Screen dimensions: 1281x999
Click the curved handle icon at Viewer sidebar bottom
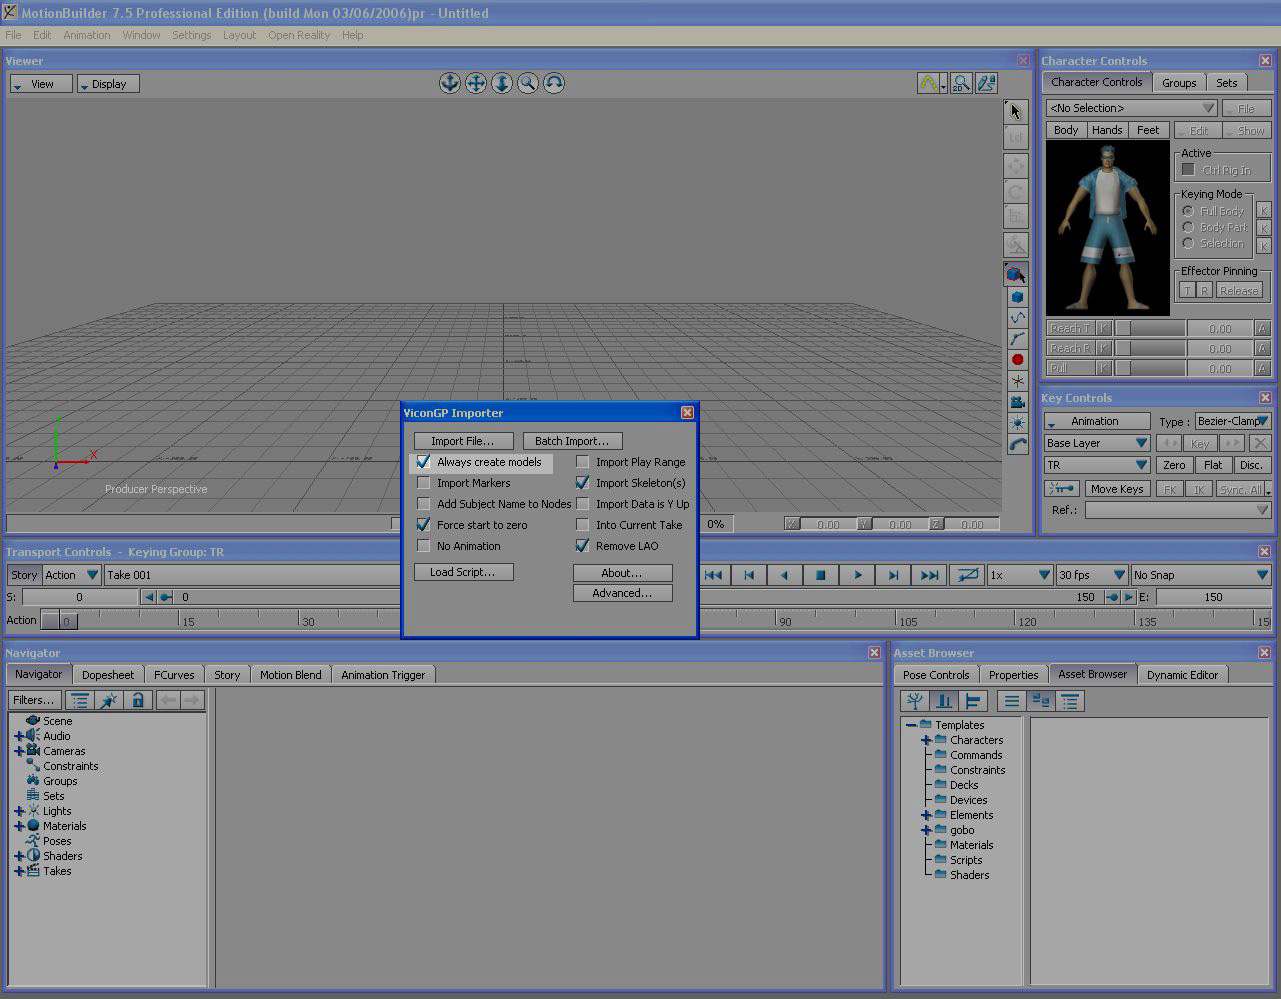tap(1017, 445)
